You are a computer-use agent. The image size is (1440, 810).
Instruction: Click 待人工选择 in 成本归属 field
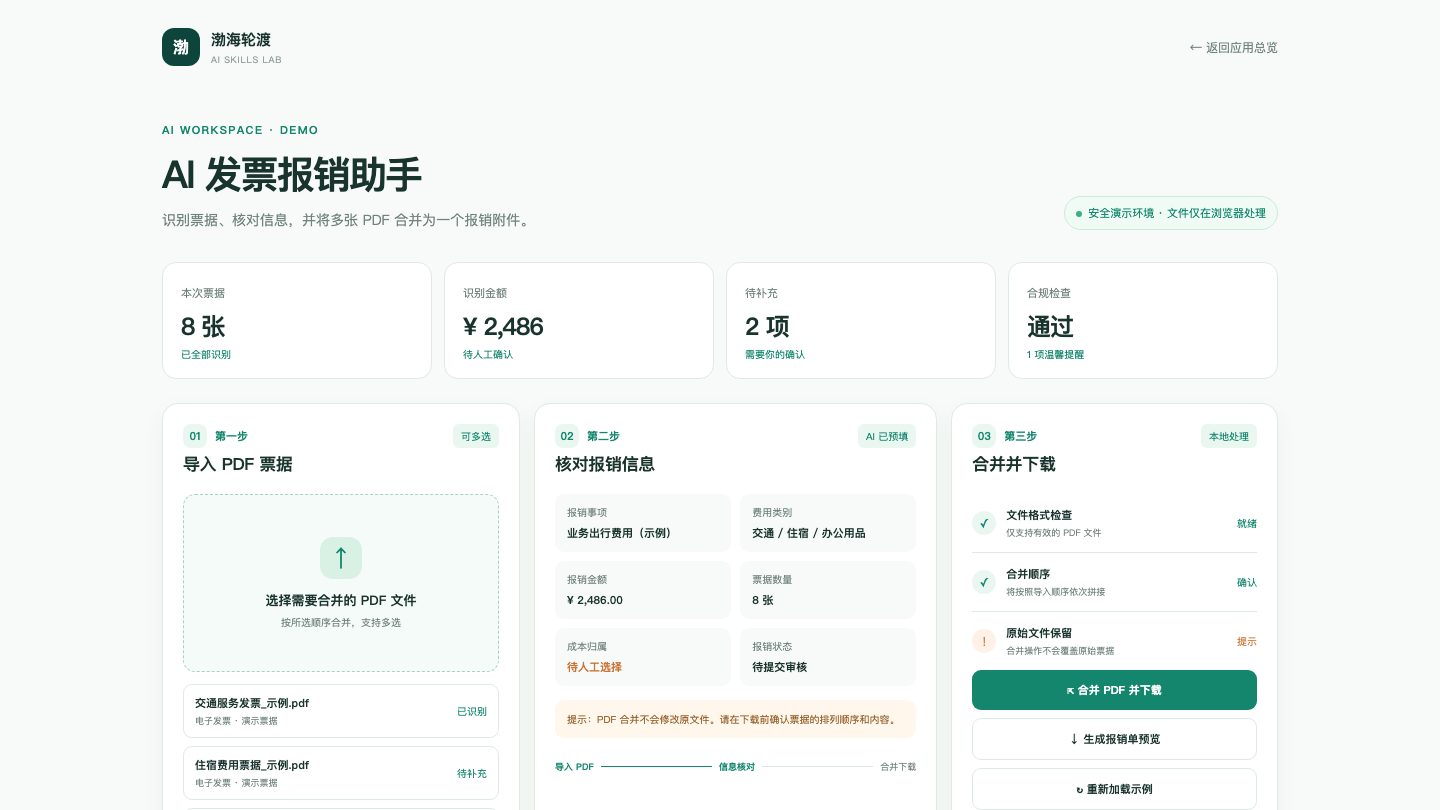(594, 667)
